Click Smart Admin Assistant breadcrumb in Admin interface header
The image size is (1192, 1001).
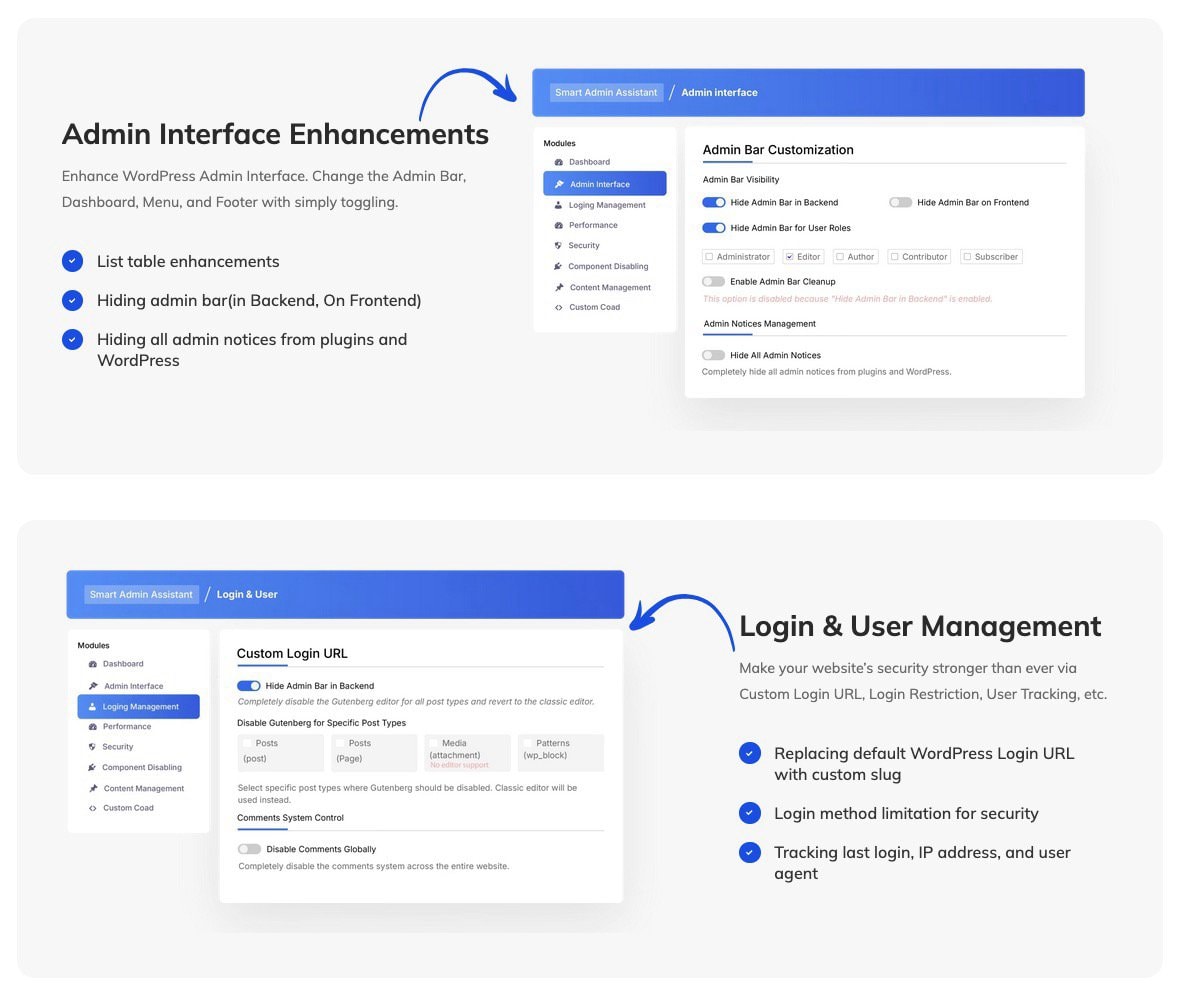click(606, 93)
